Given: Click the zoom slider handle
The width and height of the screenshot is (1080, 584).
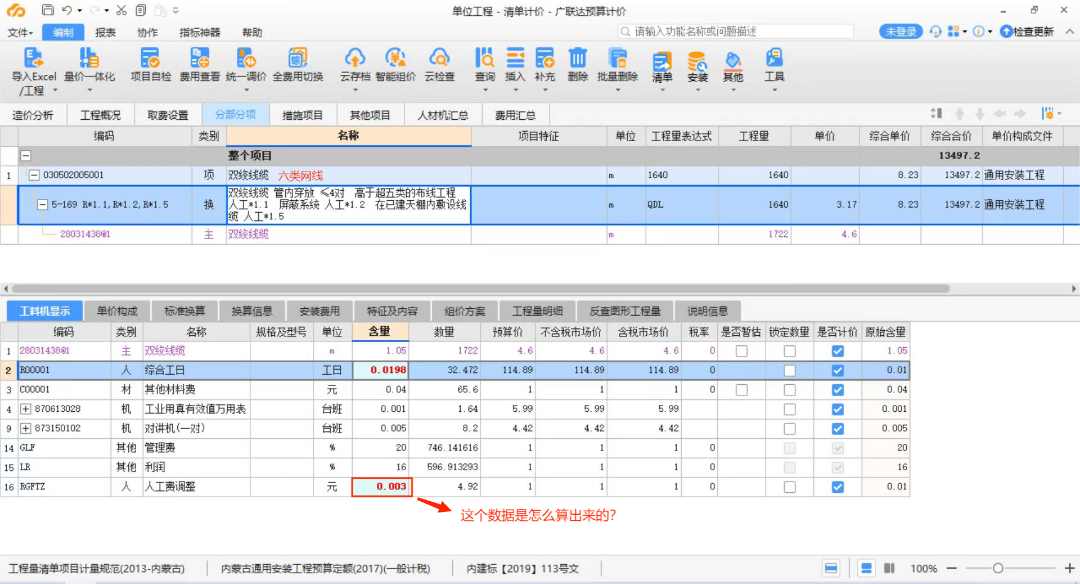Looking at the screenshot, I should [997, 568].
